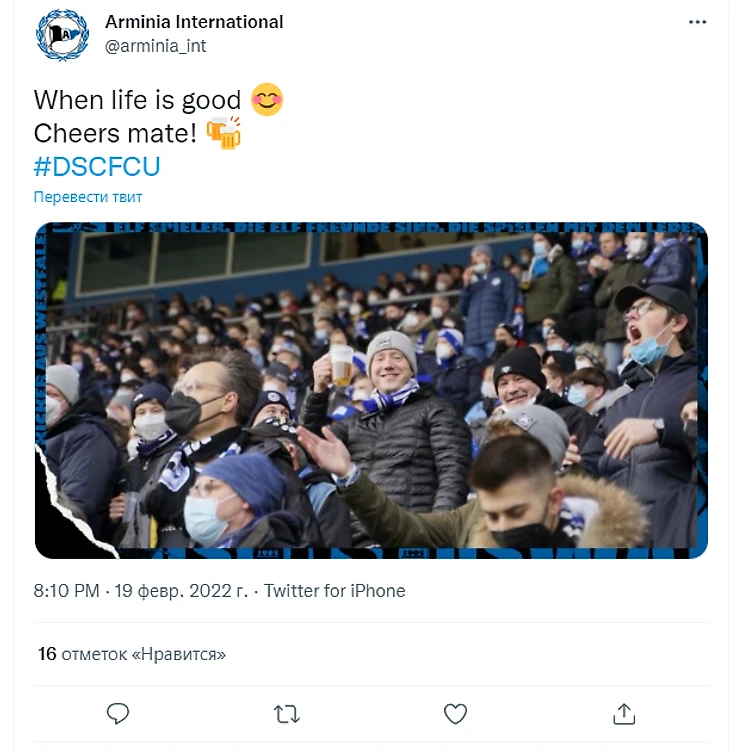View the 16 отметок «Нравится» list

click(132, 654)
